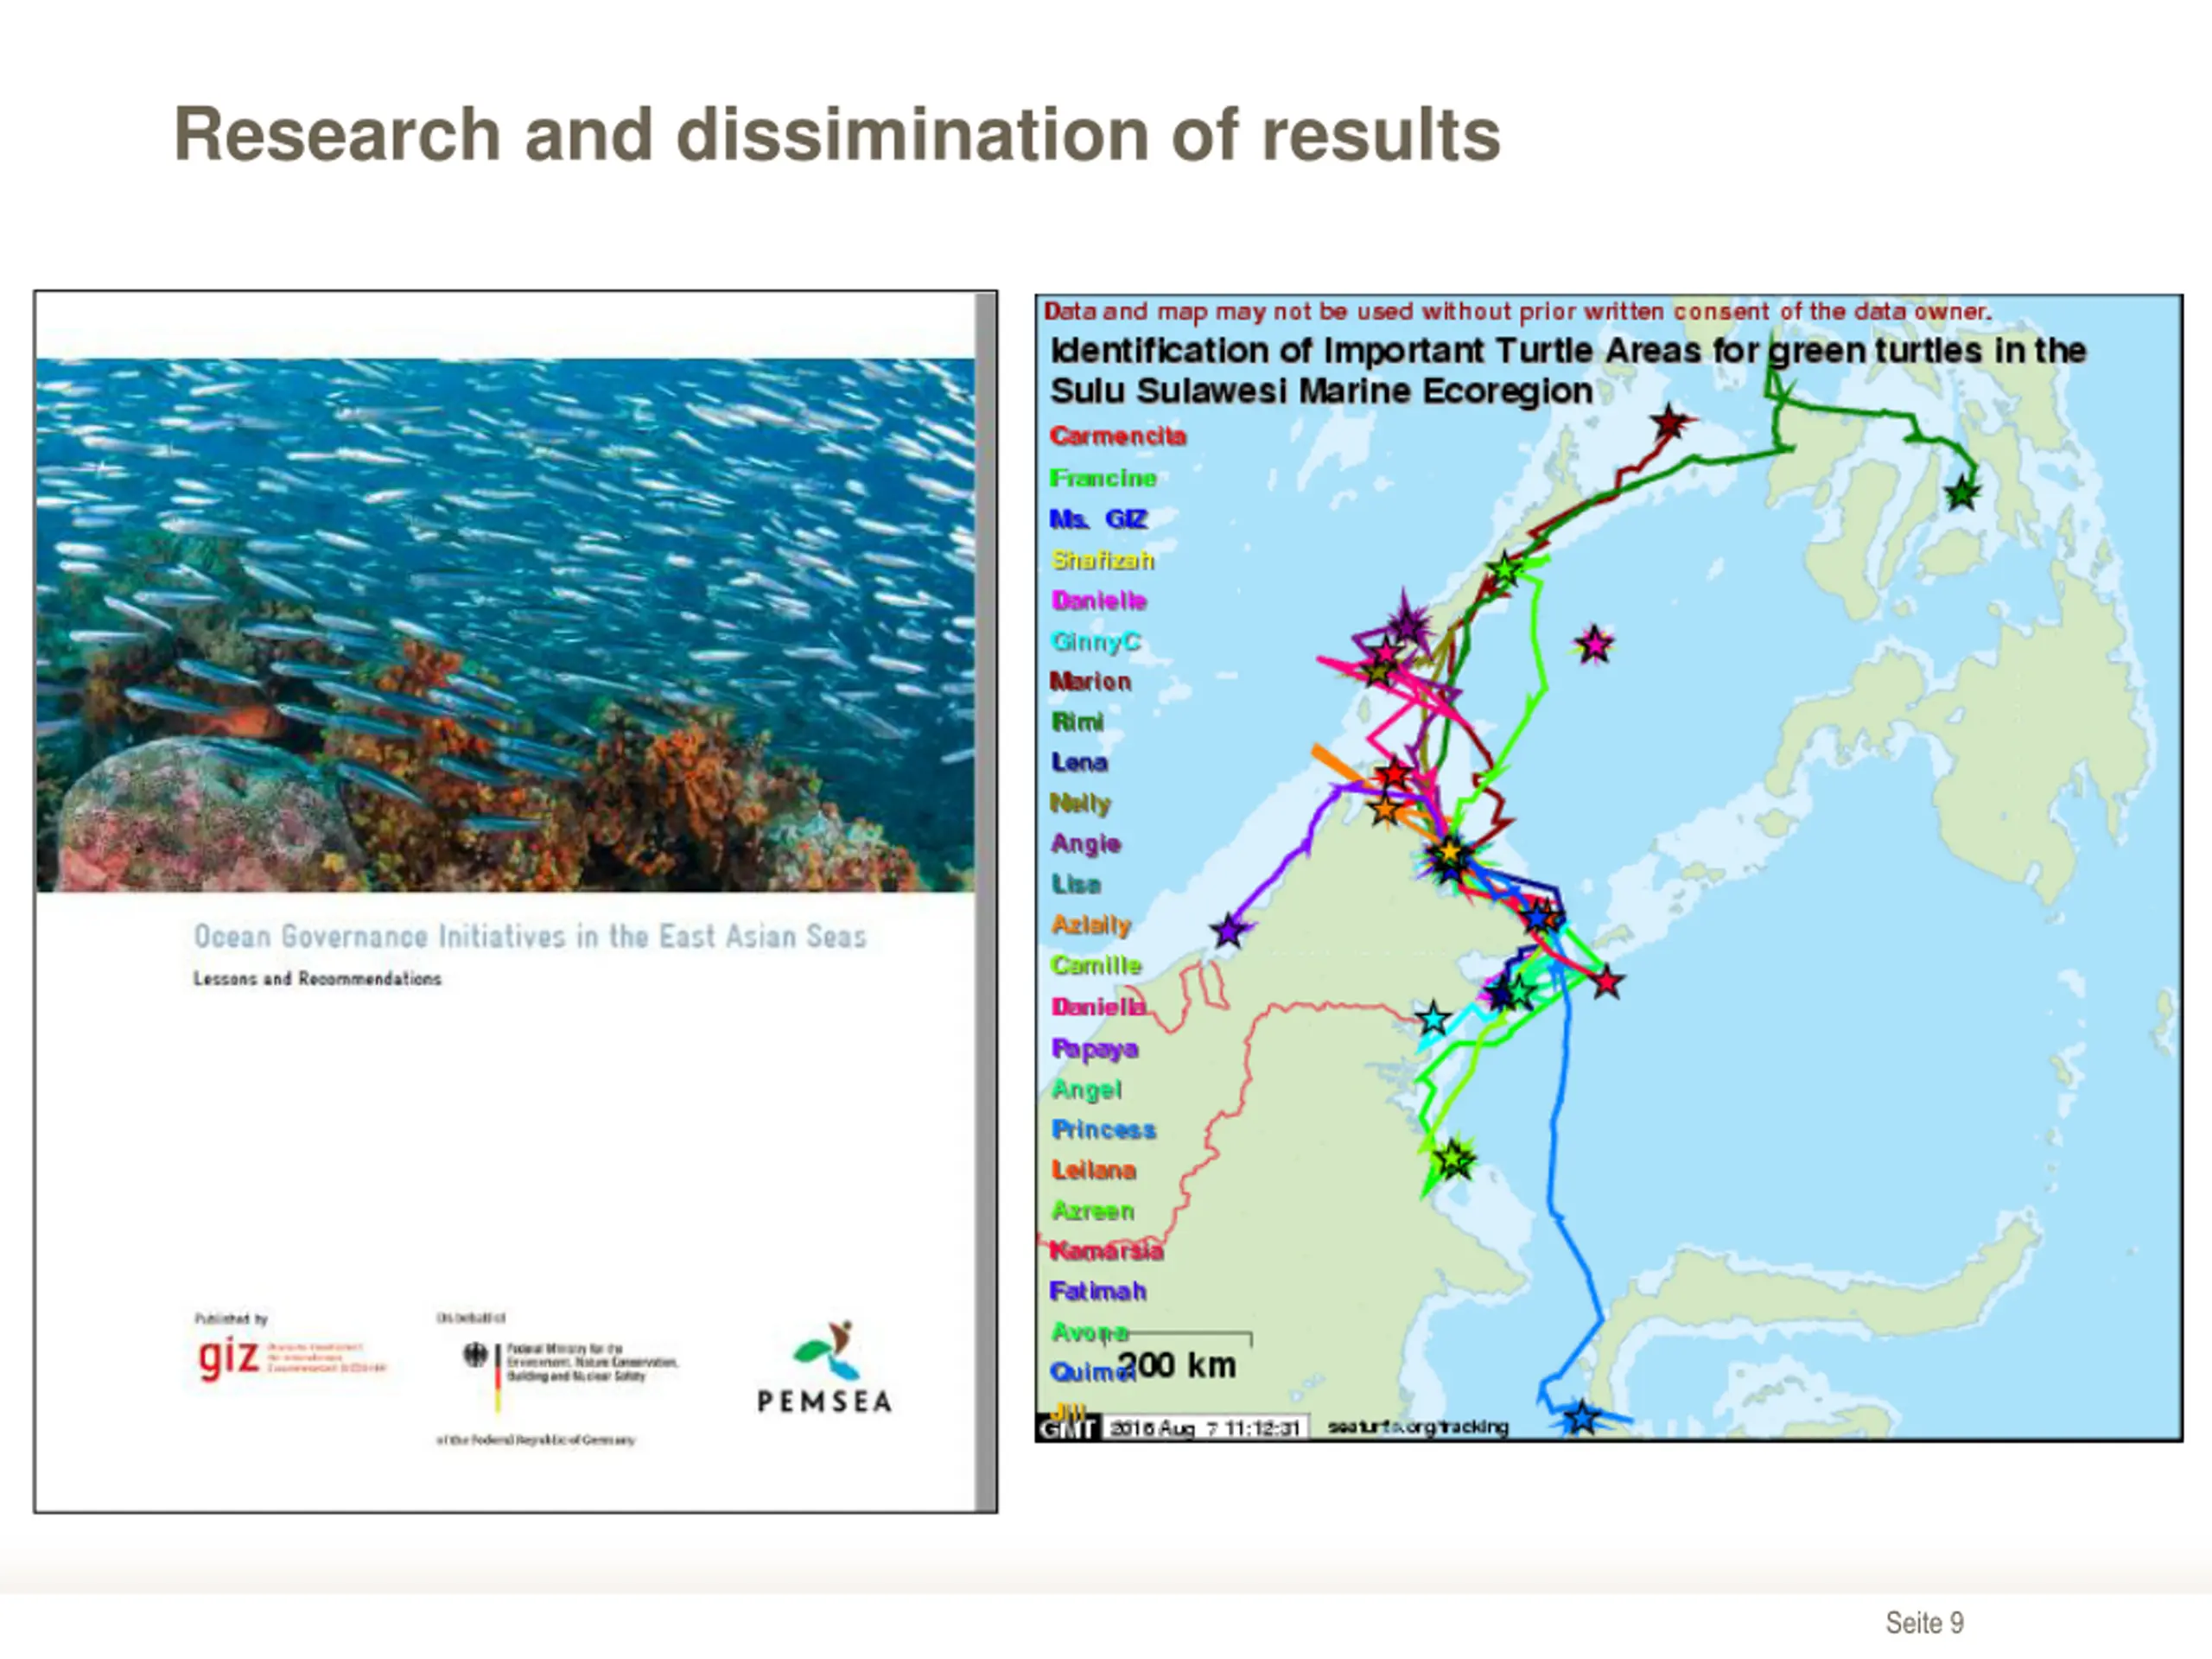This screenshot has width=2212, height=1659.
Task: Click the 'Lessons and Recommendations' subtitle
Action: pos(317,978)
